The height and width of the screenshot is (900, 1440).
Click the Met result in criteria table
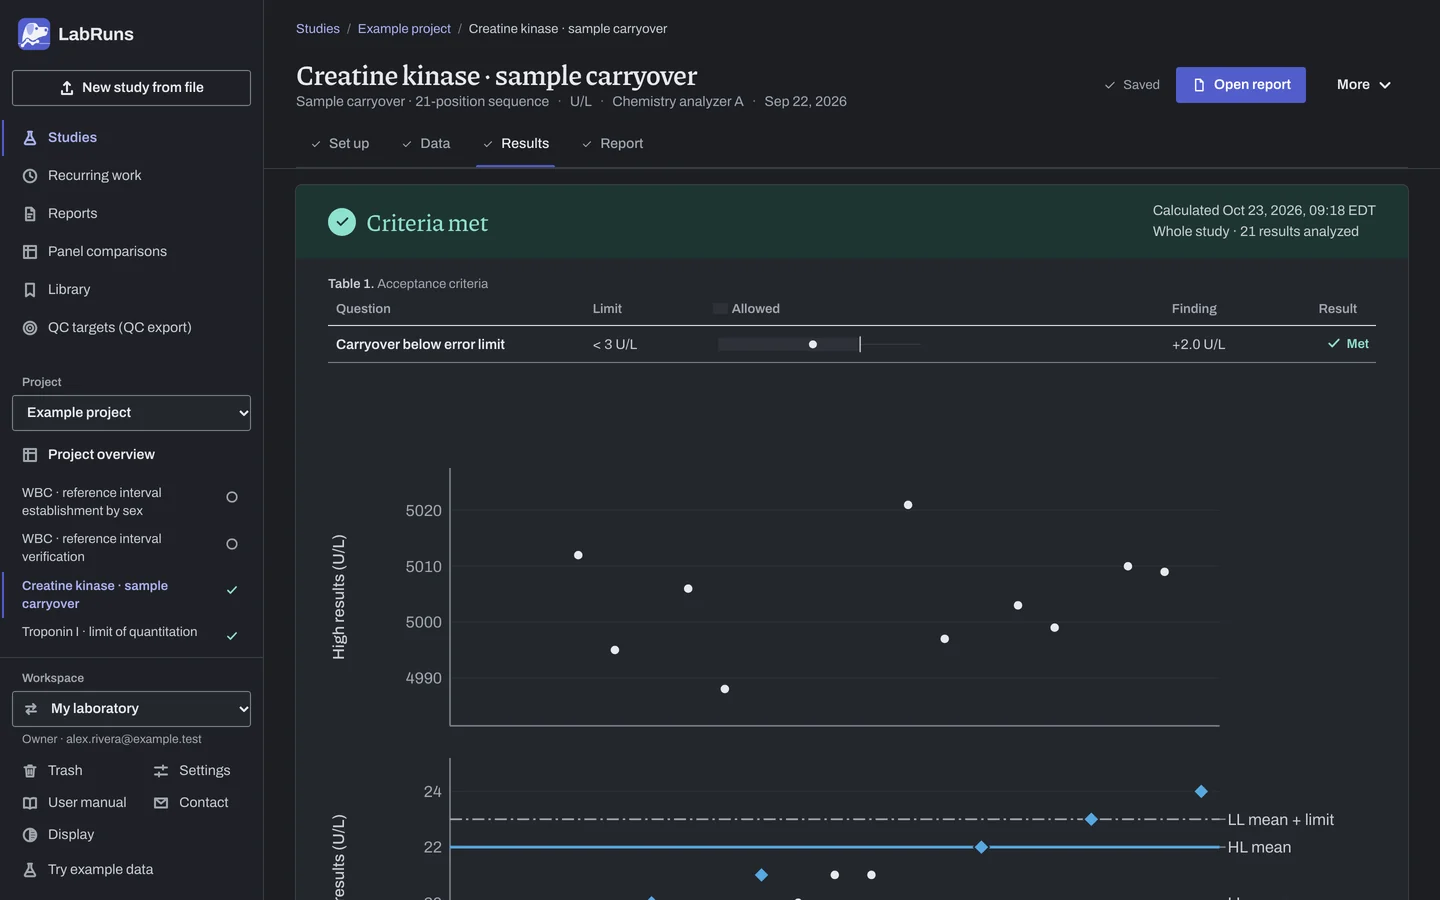(1348, 344)
